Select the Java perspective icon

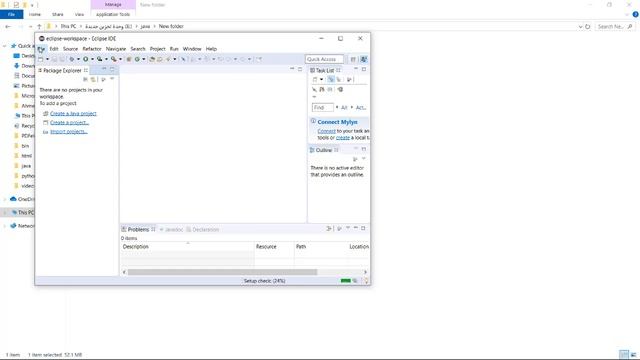tap(364, 59)
